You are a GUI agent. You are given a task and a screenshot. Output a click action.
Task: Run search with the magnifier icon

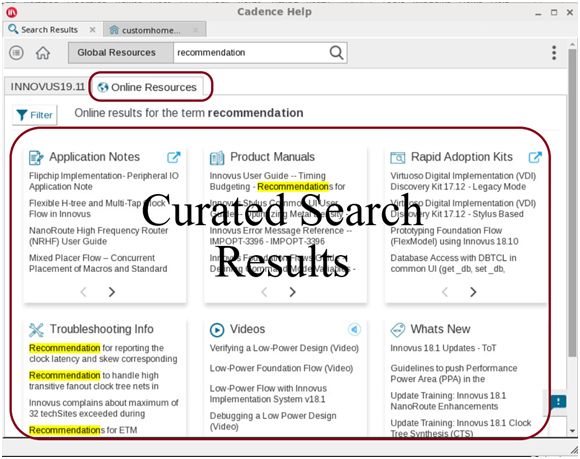point(336,53)
